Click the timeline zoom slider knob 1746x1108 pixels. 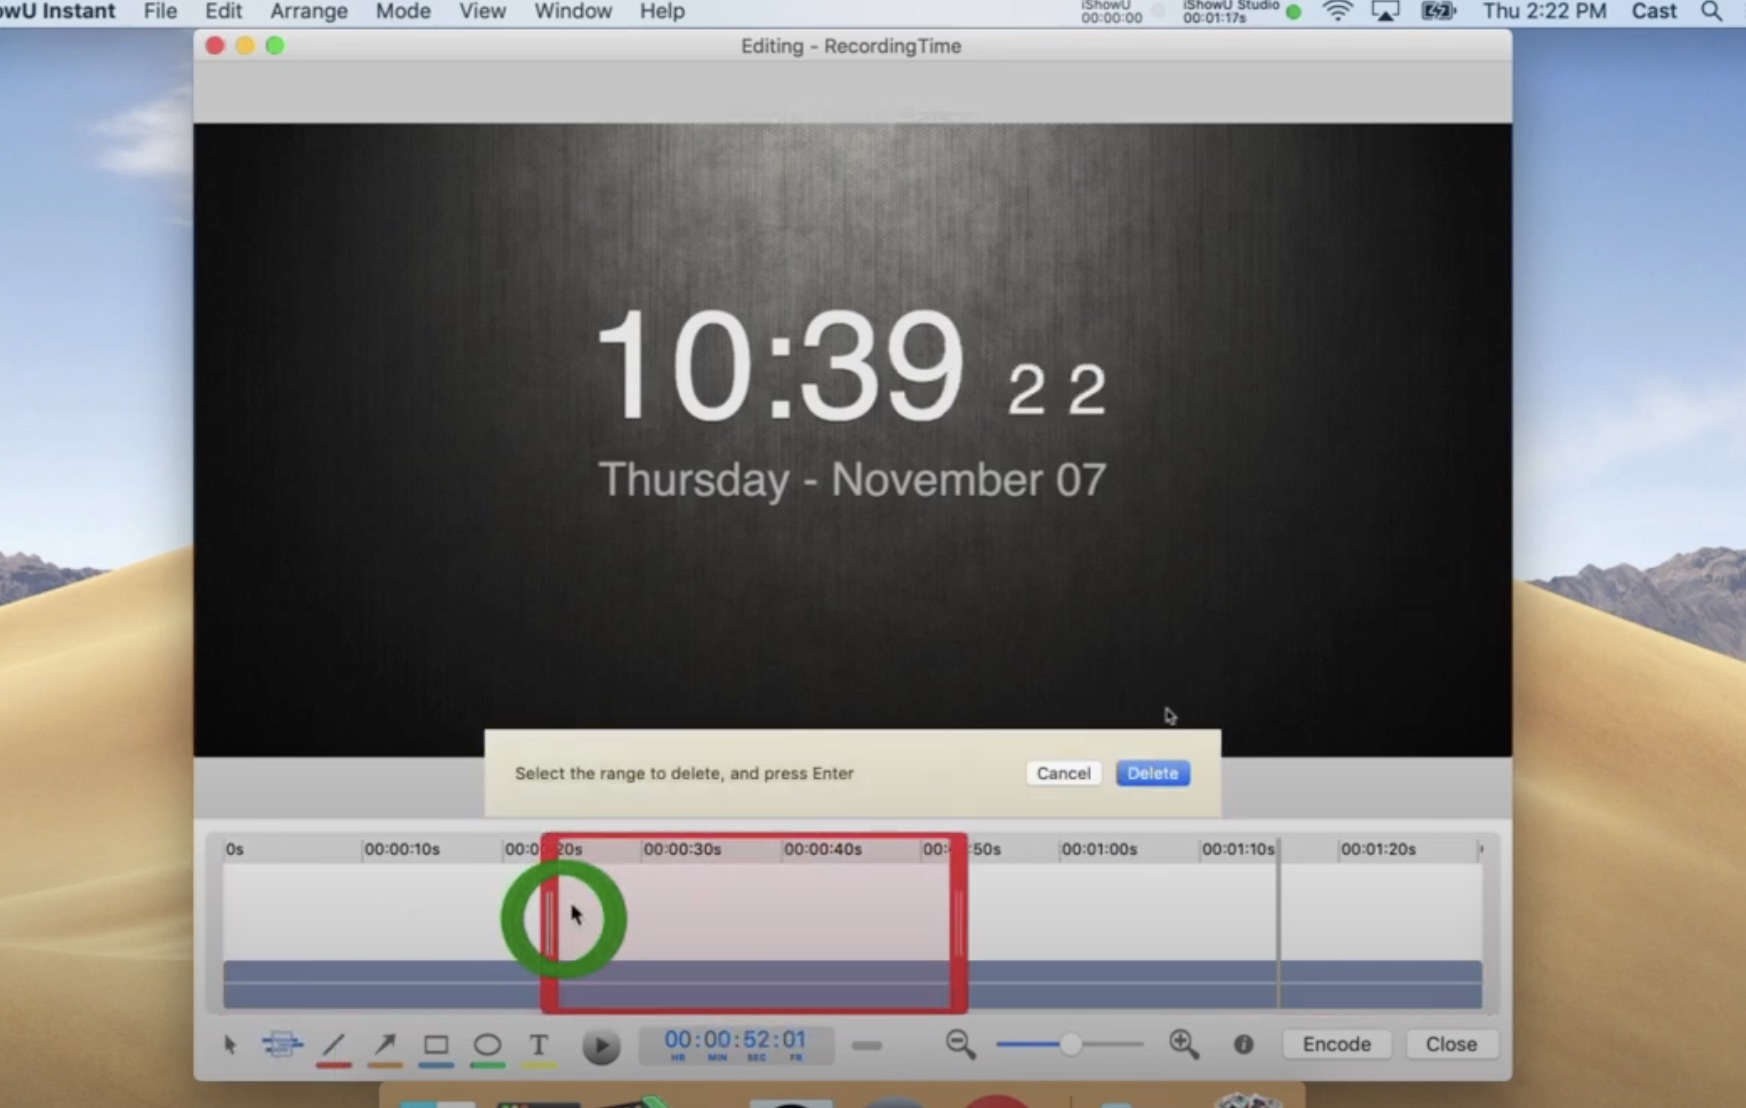1070,1045
